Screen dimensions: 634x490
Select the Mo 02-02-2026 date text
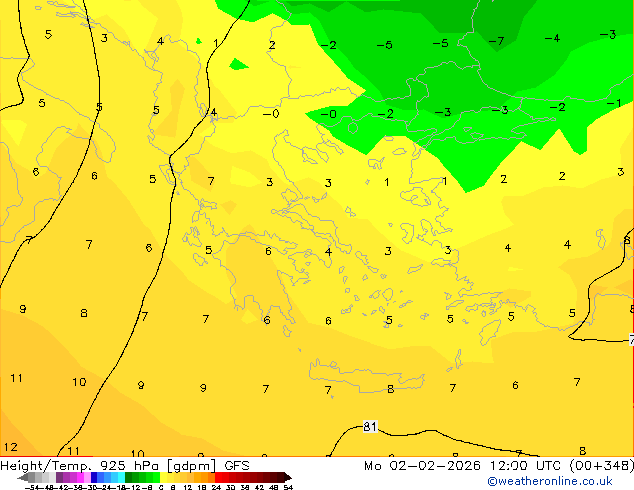[423, 466]
